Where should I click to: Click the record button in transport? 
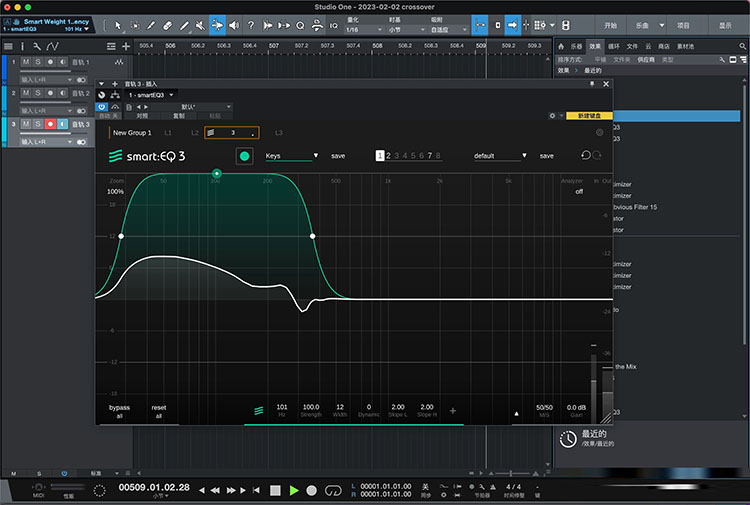(311, 490)
